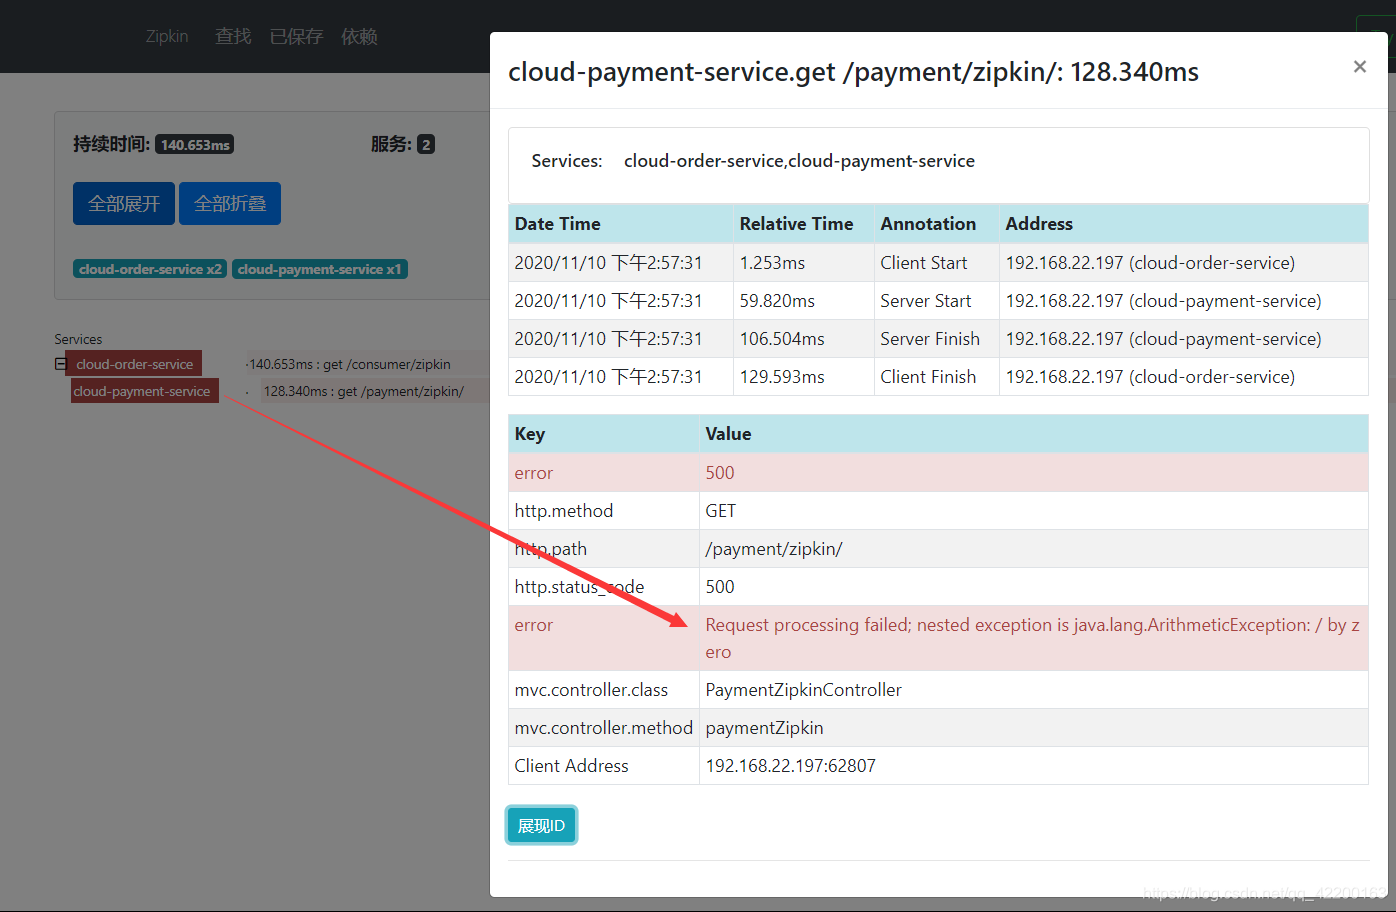
Task: Click the 106.504ms relative time value
Action: 782,339
